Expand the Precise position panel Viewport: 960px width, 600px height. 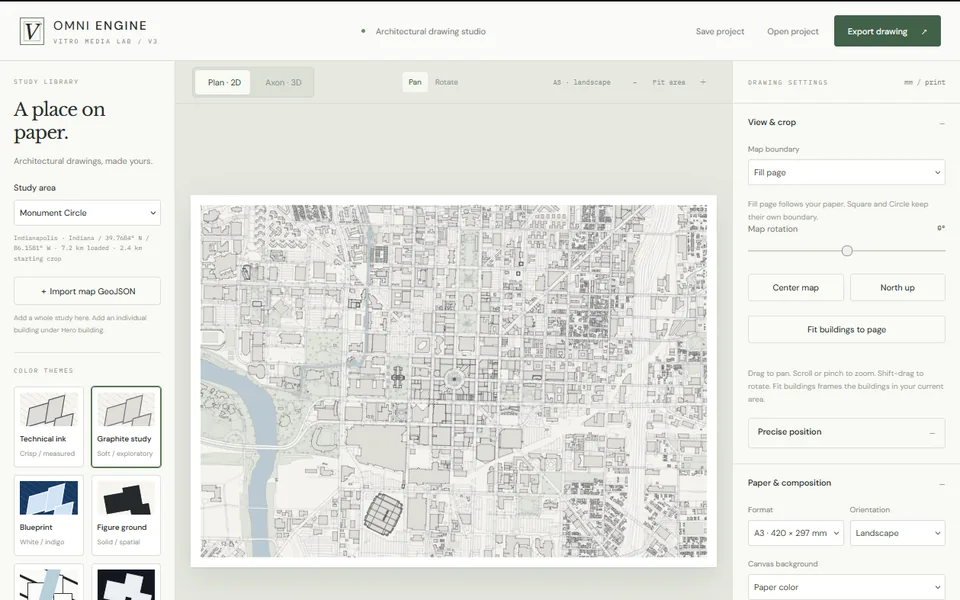846,432
